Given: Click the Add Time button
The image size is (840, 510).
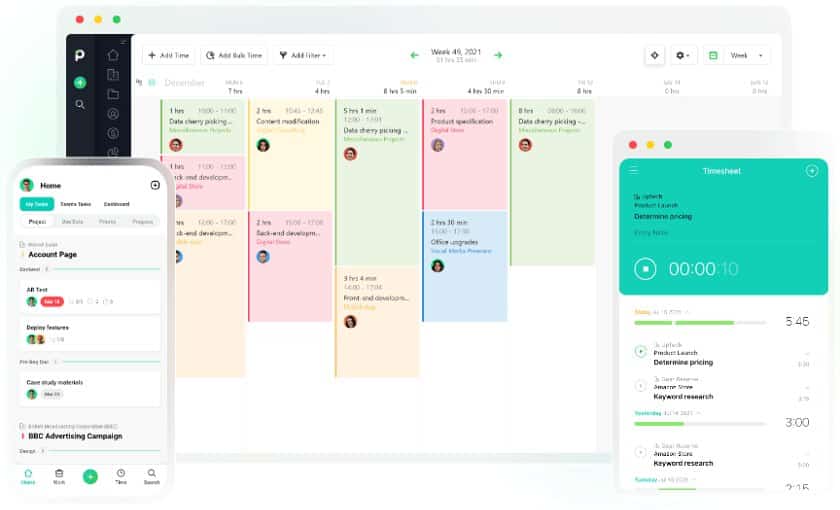Looking at the screenshot, I should [169, 55].
